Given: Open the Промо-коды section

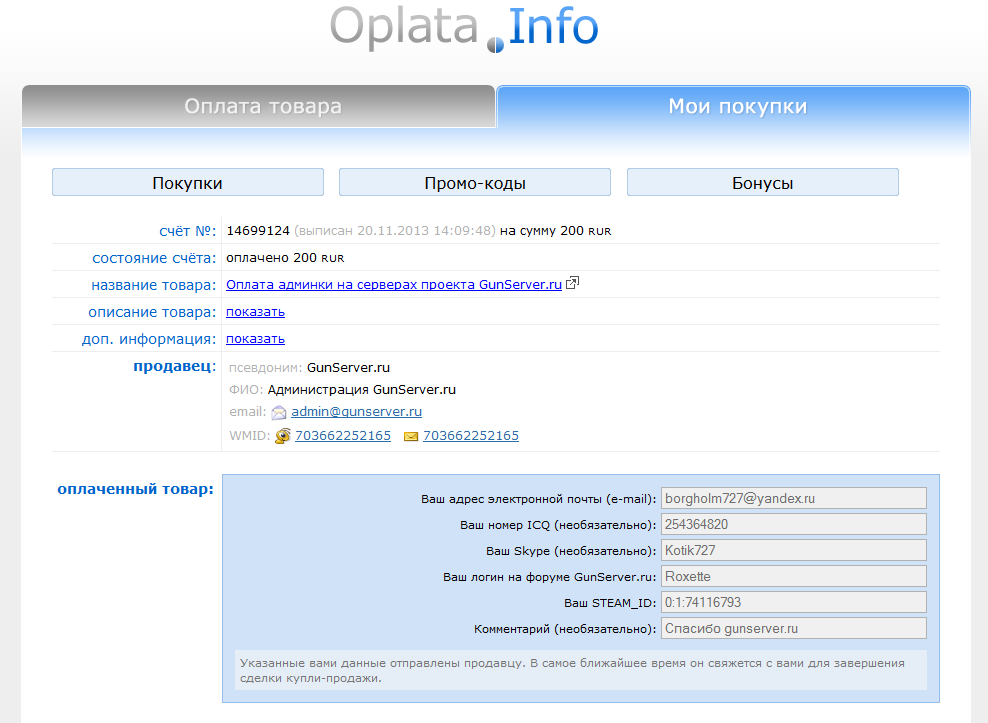Looking at the screenshot, I should pyautogui.click(x=475, y=183).
